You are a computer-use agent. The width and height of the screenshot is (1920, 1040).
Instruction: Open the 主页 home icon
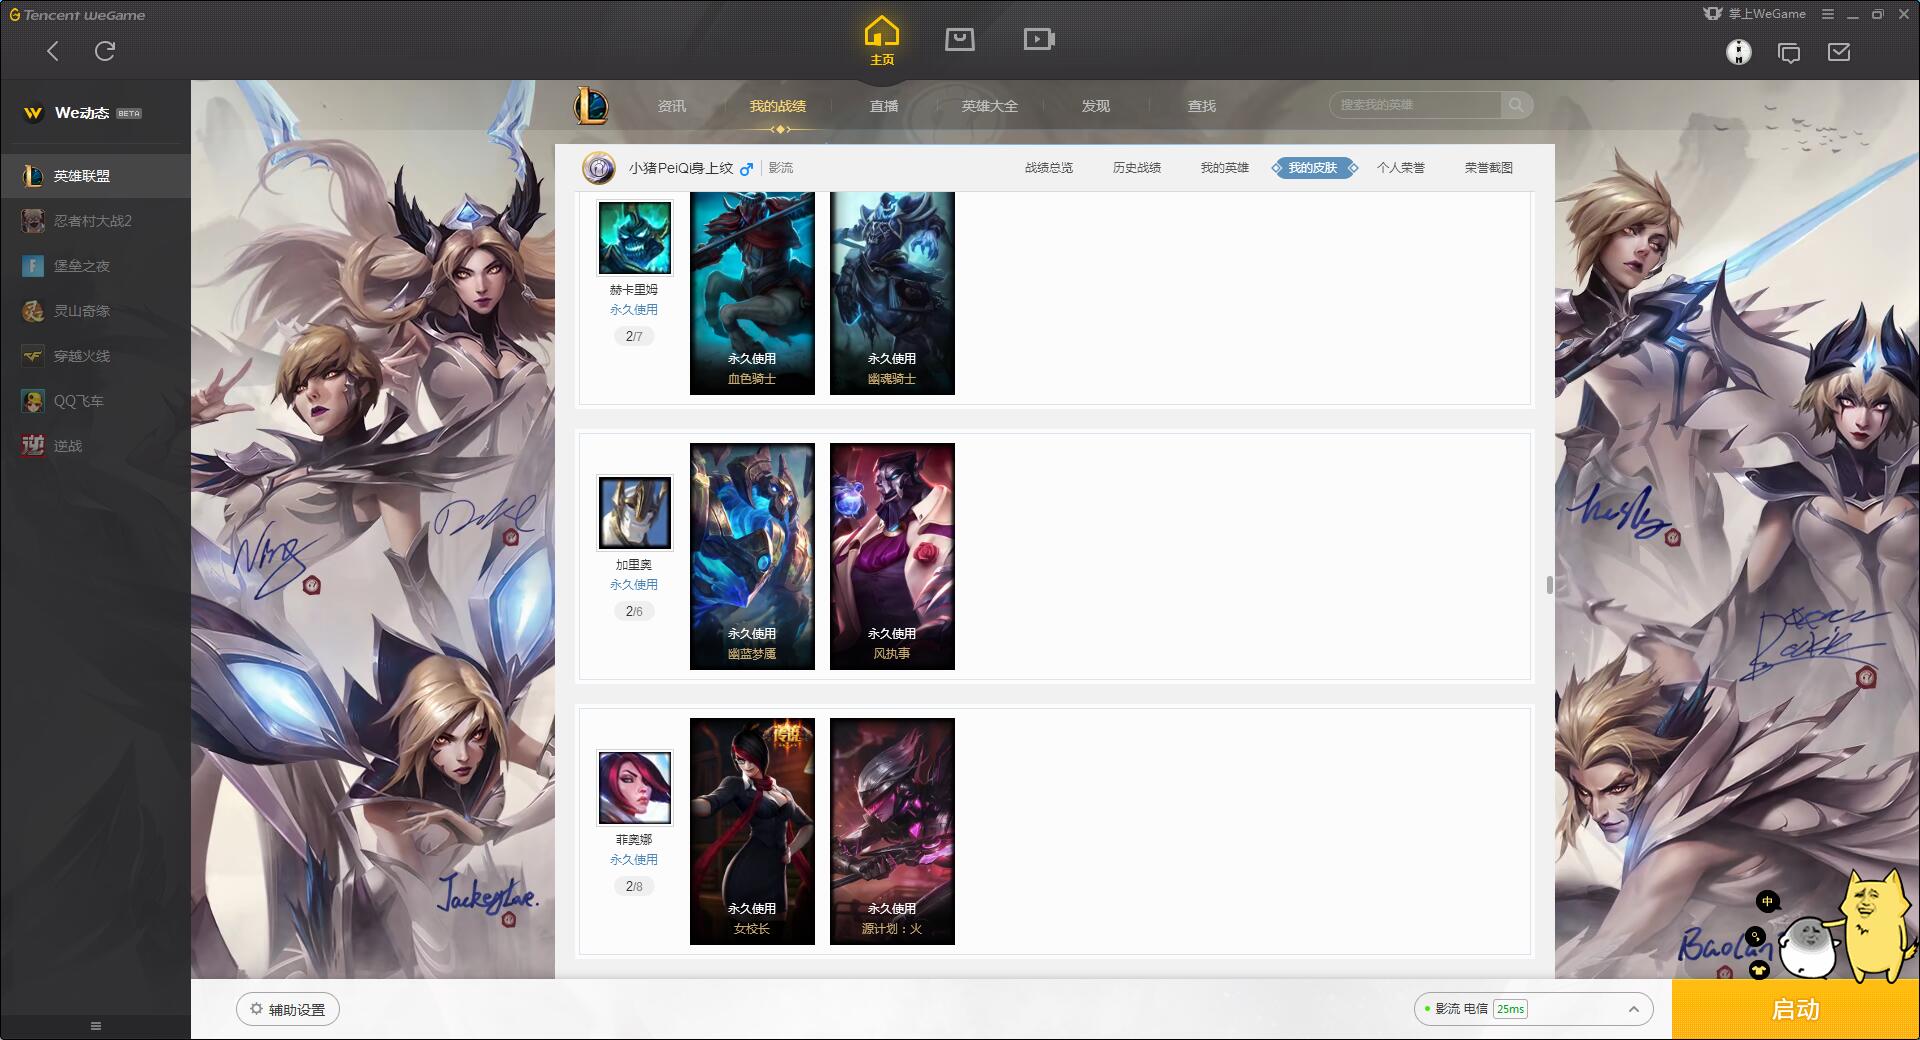point(881,41)
